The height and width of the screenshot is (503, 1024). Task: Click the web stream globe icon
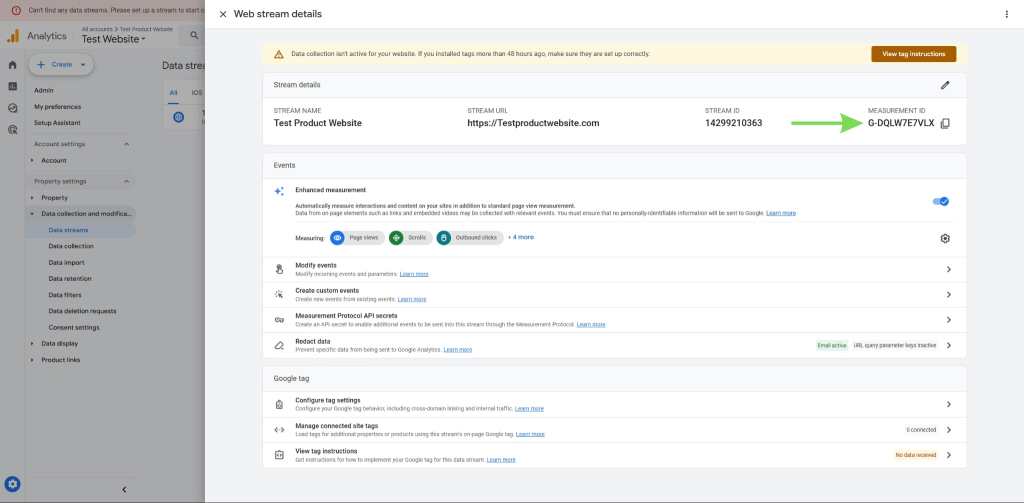point(178,117)
